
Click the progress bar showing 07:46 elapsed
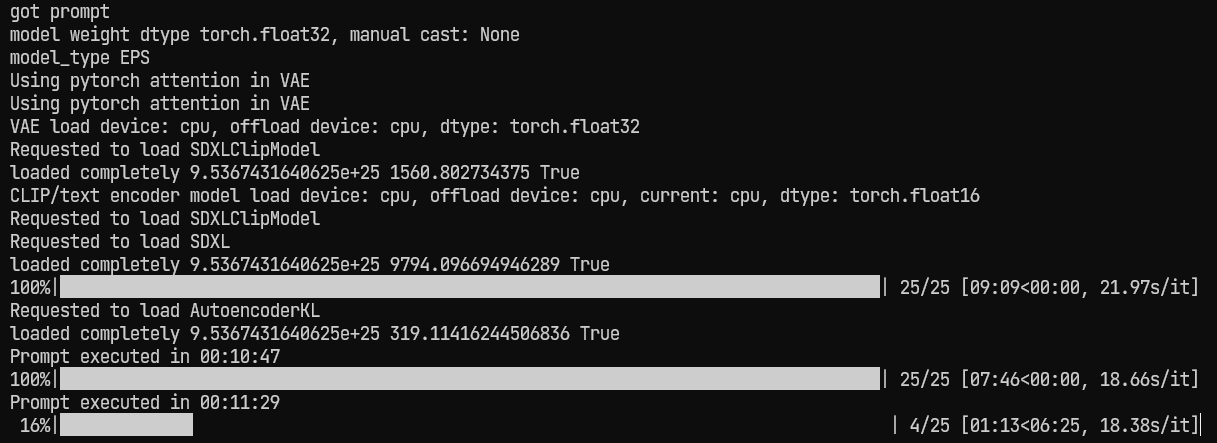click(x=469, y=379)
